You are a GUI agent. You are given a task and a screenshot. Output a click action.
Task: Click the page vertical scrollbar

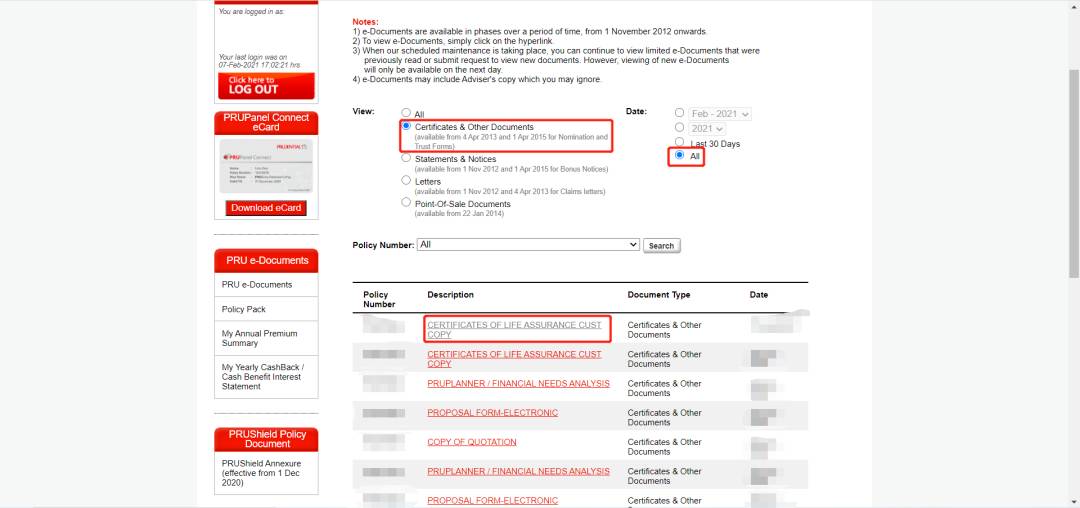tap(1073, 180)
